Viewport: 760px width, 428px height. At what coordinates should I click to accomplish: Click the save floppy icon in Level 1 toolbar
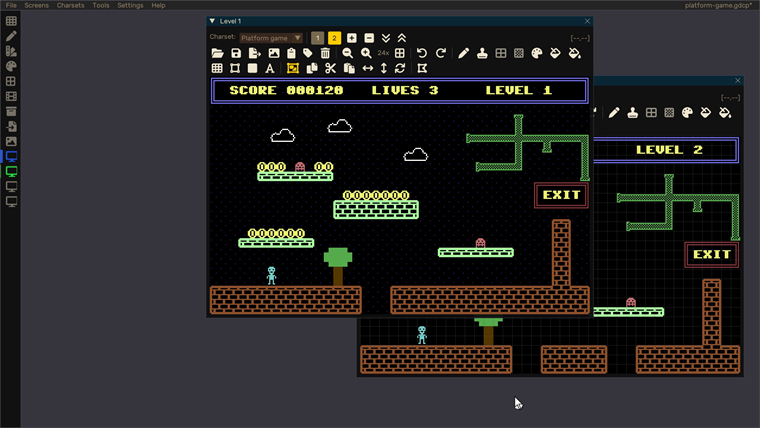point(236,53)
